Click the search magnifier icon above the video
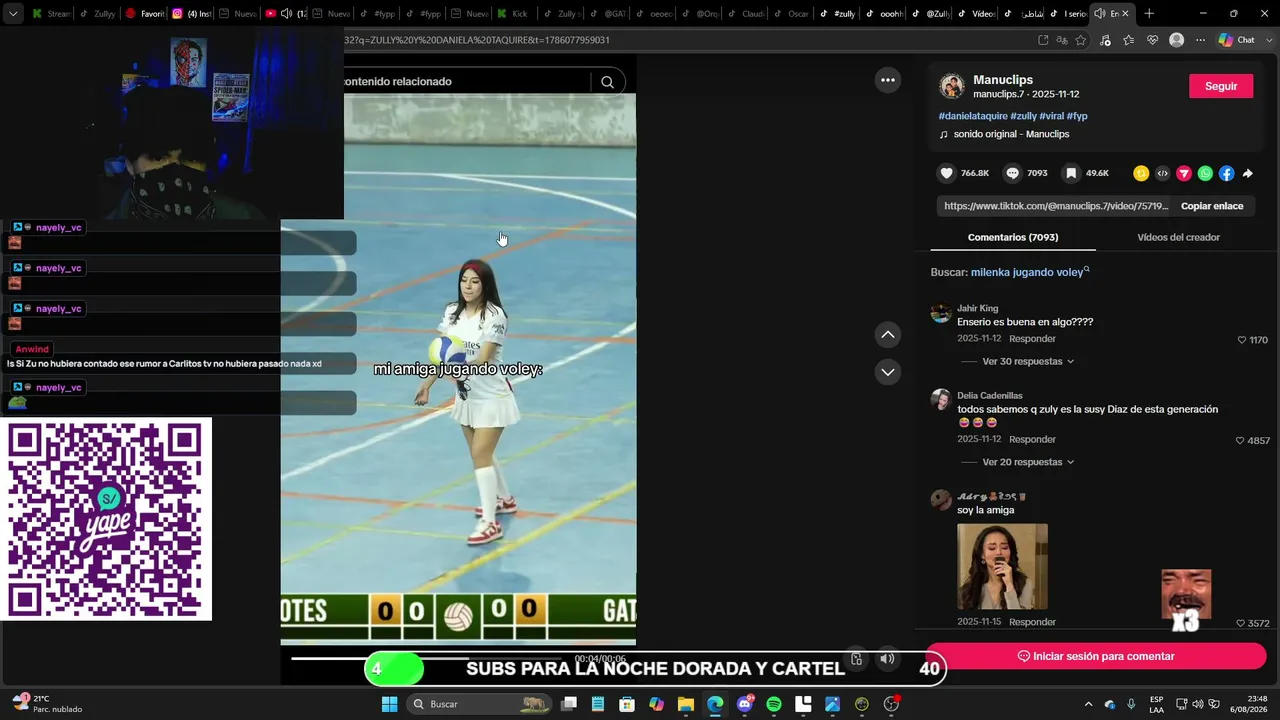The height and width of the screenshot is (720, 1280). click(607, 82)
